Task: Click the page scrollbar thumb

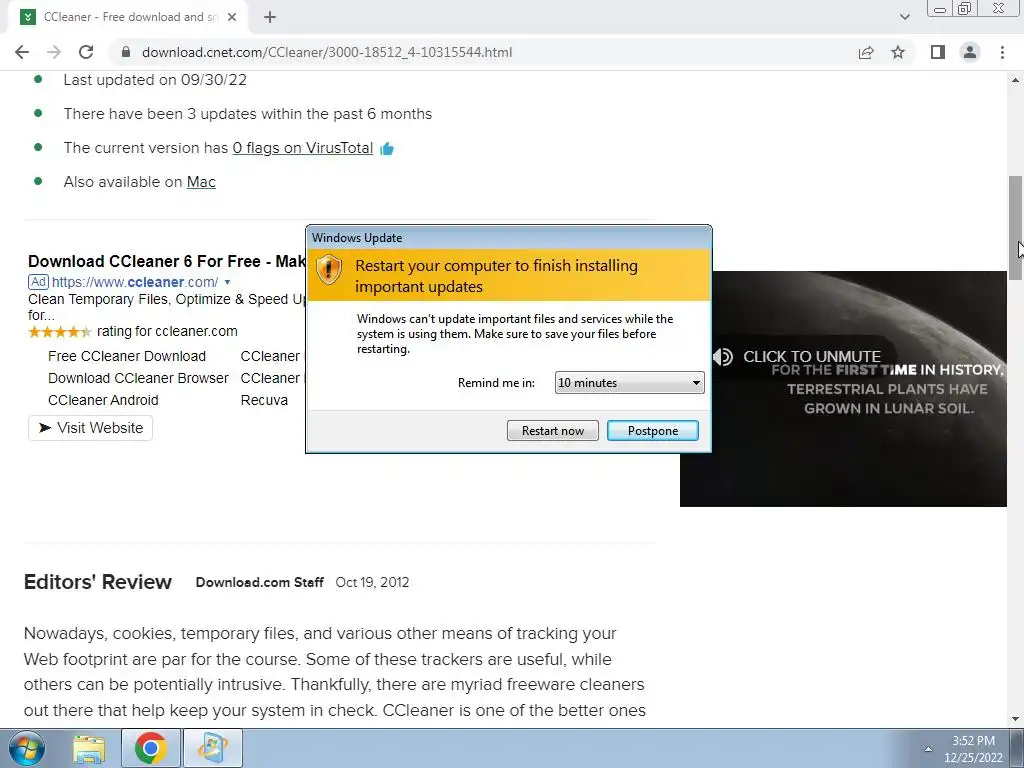Action: pos(1015,227)
